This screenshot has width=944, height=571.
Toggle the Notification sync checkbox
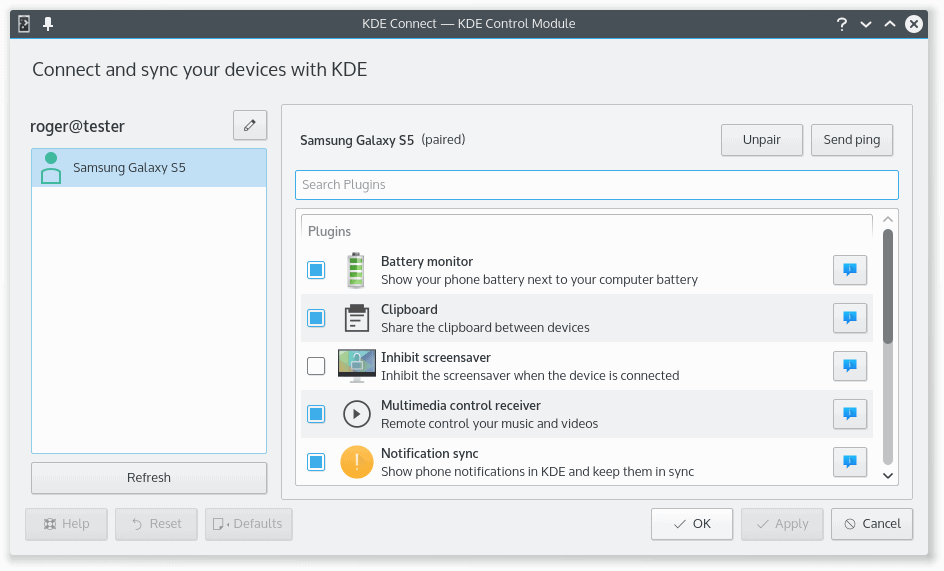[x=316, y=462]
